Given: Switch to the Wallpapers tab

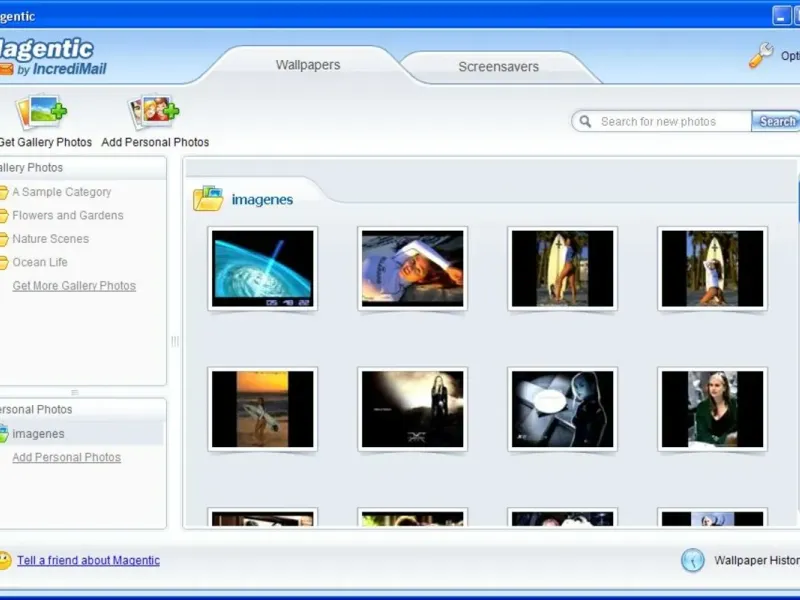Looking at the screenshot, I should coord(307,65).
